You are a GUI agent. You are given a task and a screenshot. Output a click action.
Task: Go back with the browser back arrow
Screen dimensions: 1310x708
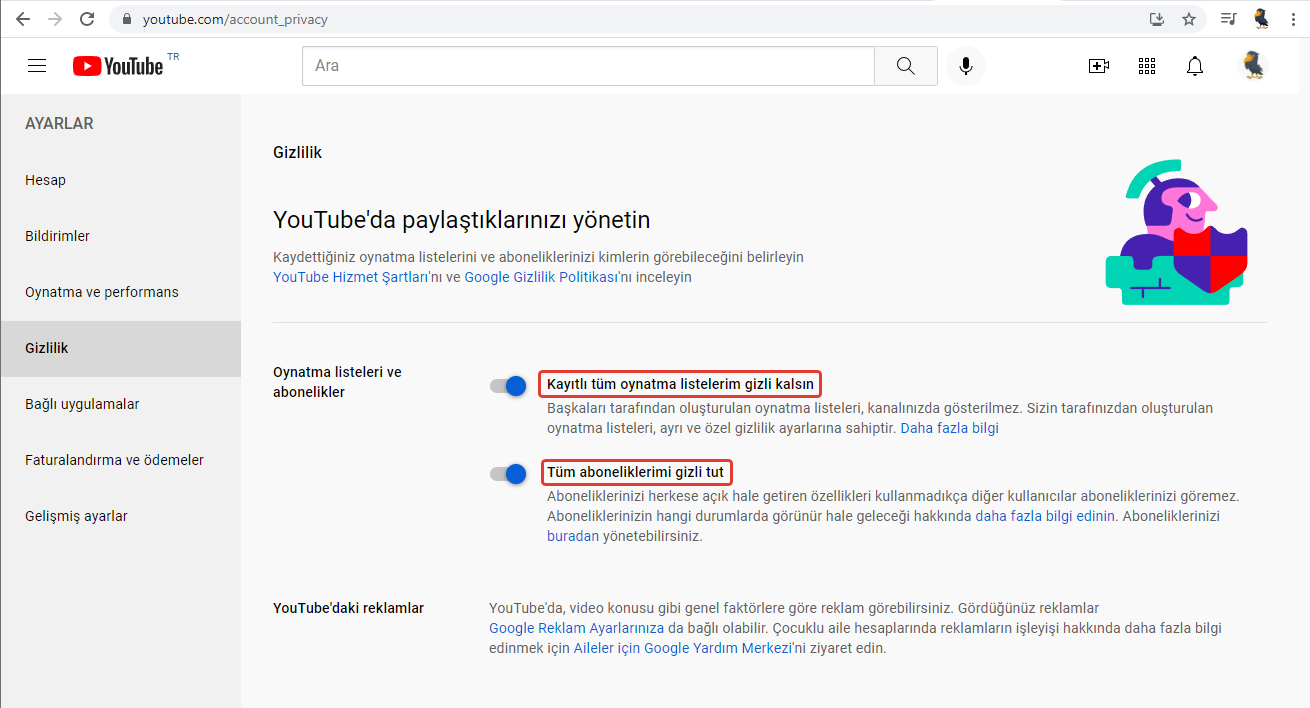tap(22, 19)
